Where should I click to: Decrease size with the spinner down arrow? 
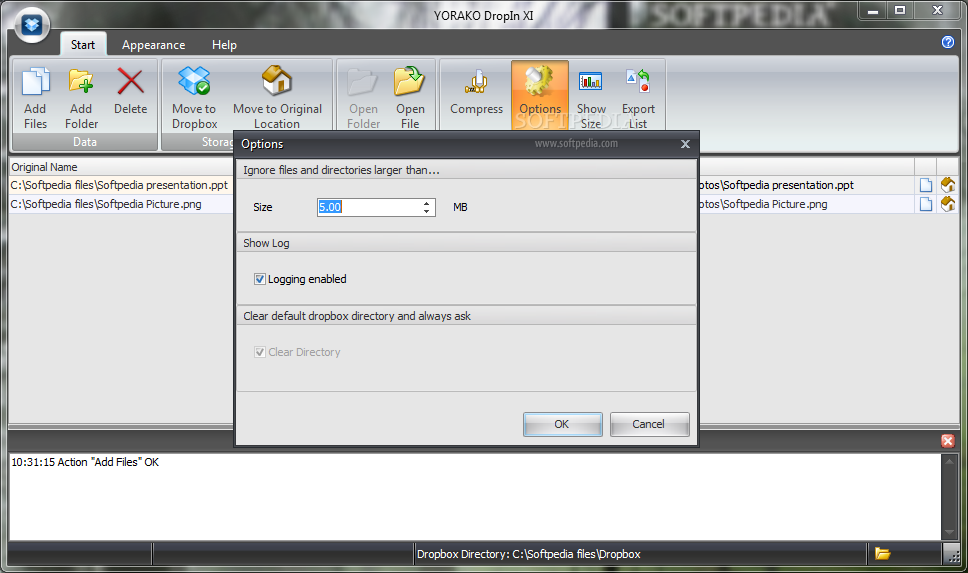[426, 211]
